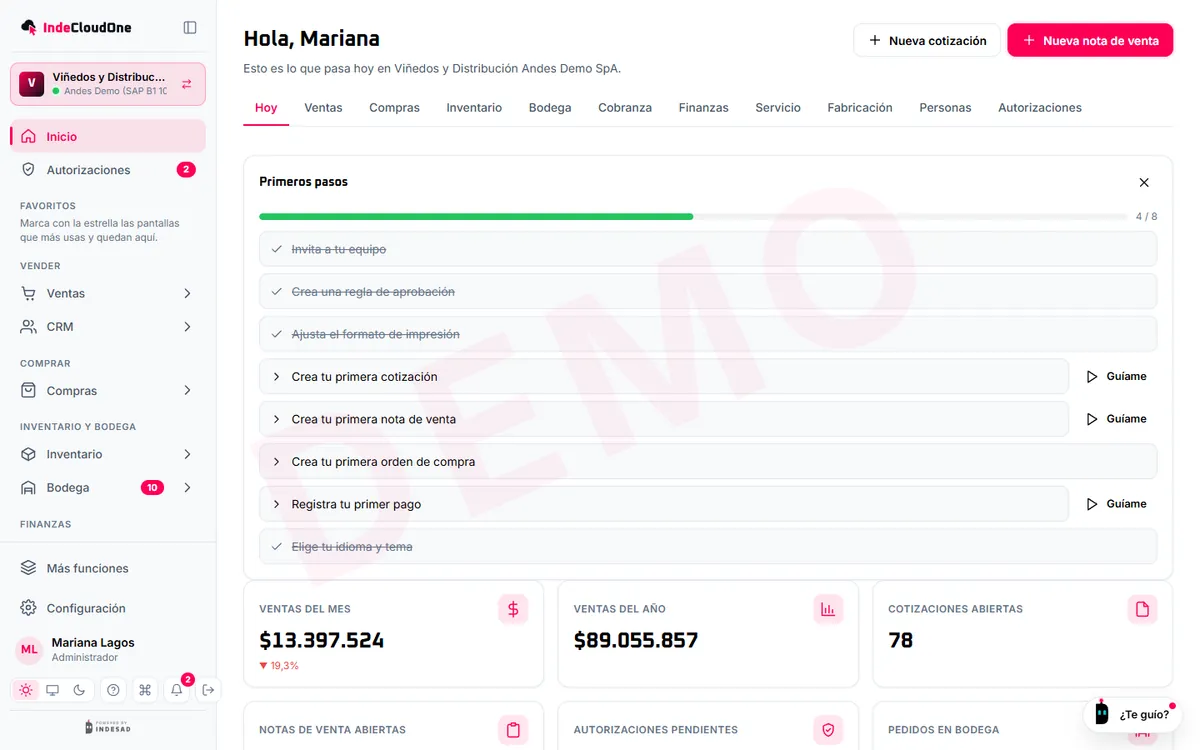Click the Ventas del mes value $13.397.524

pyautogui.click(x=321, y=641)
